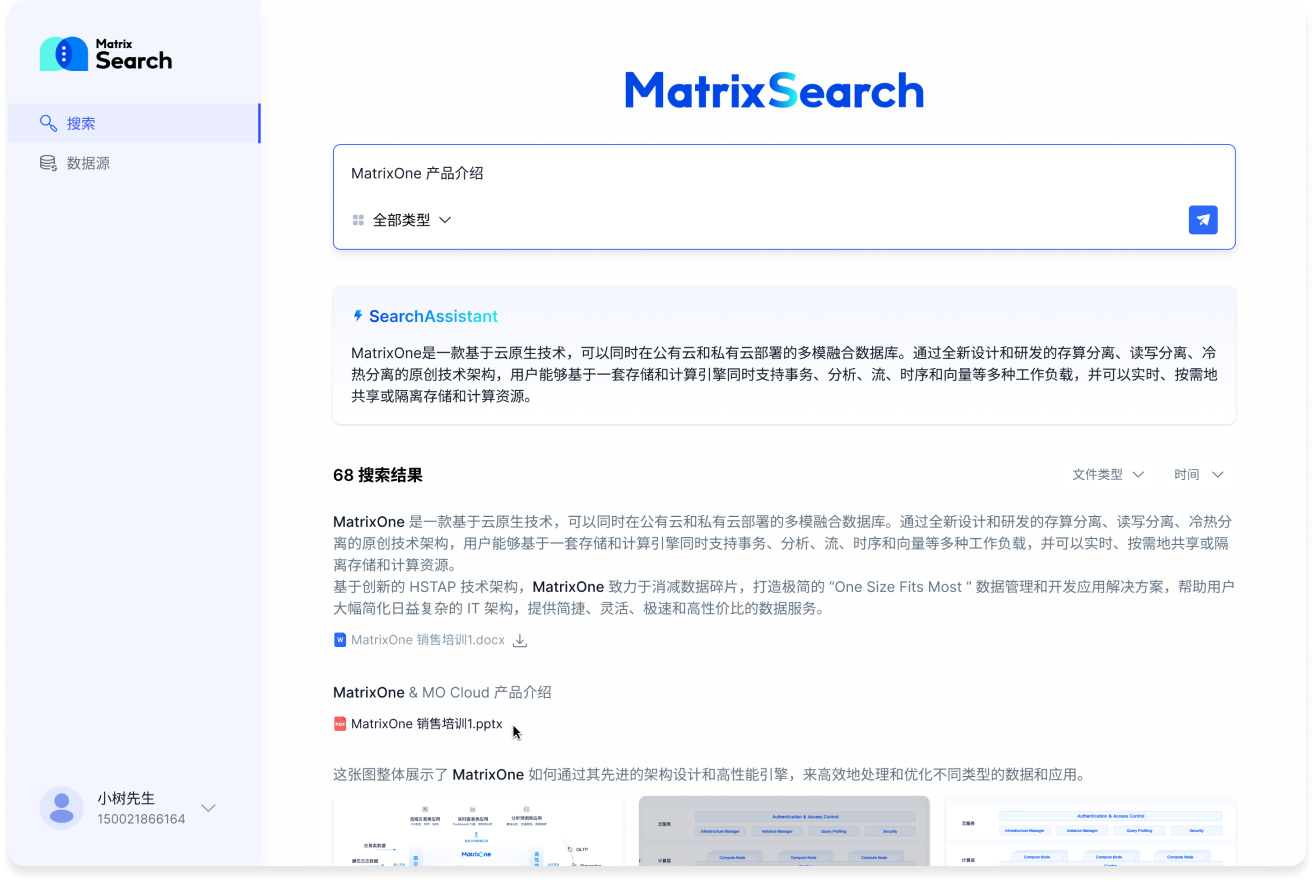Click the first result's MatrixOne description text
1314x882 pixels.
point(784,565)
